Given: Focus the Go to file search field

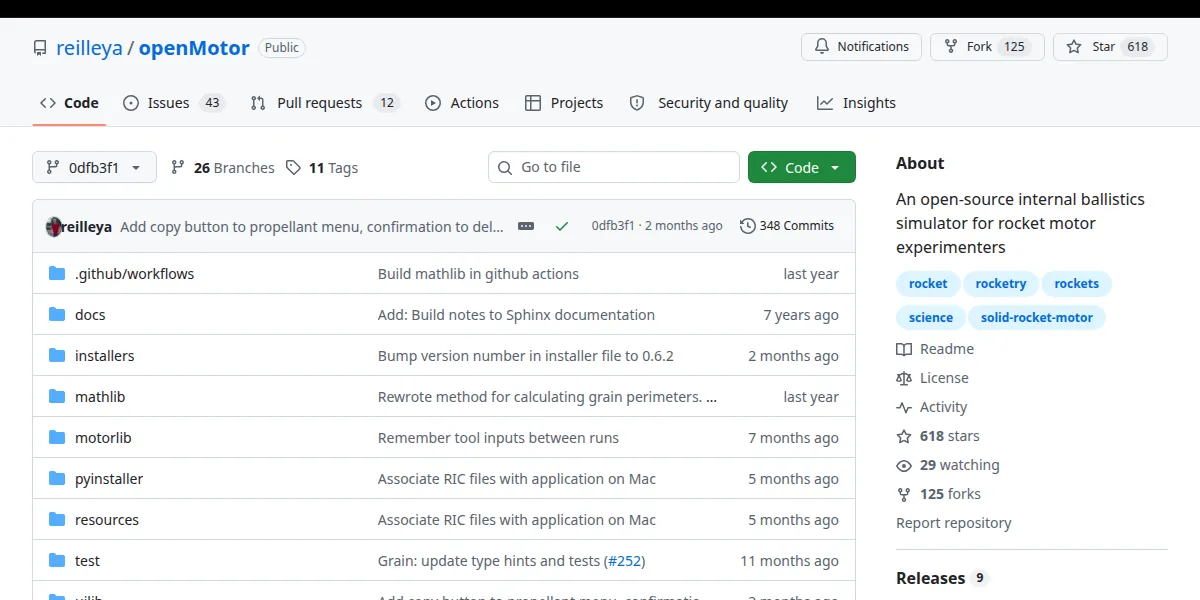Looking at the screenshot, I should click(x=613, y=167).
